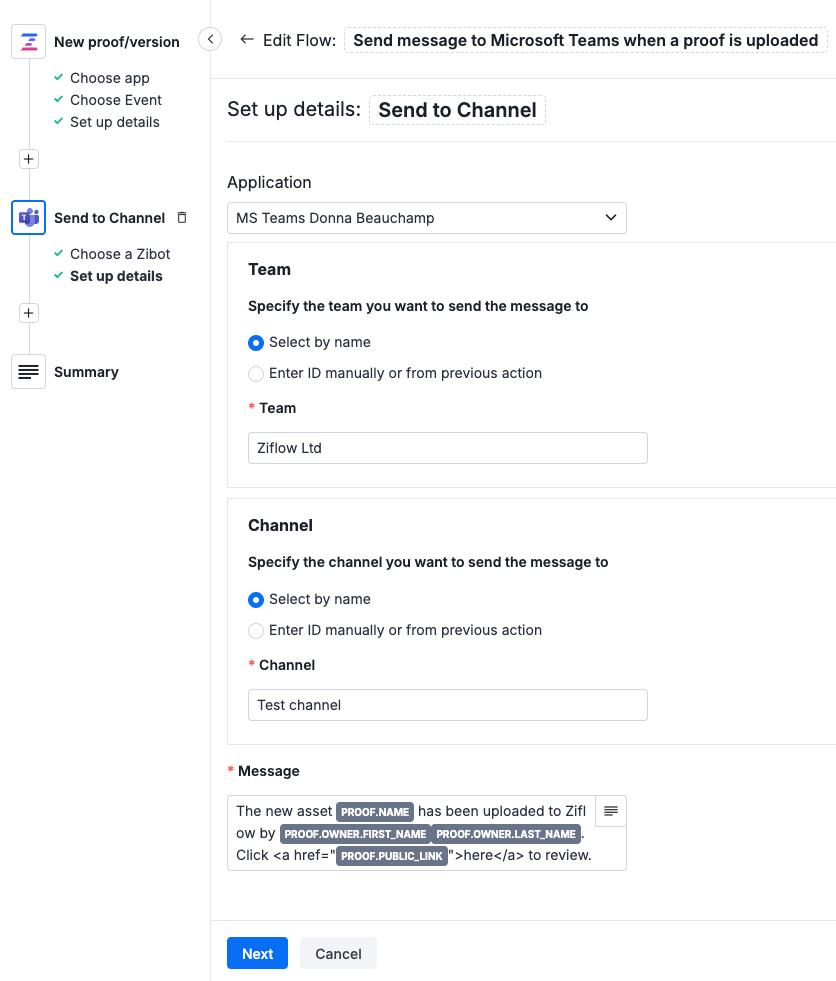836x981 pixels.
Task: Click the PROOF.PUBLIC_LINK token chip
Action: coord(392,856)
